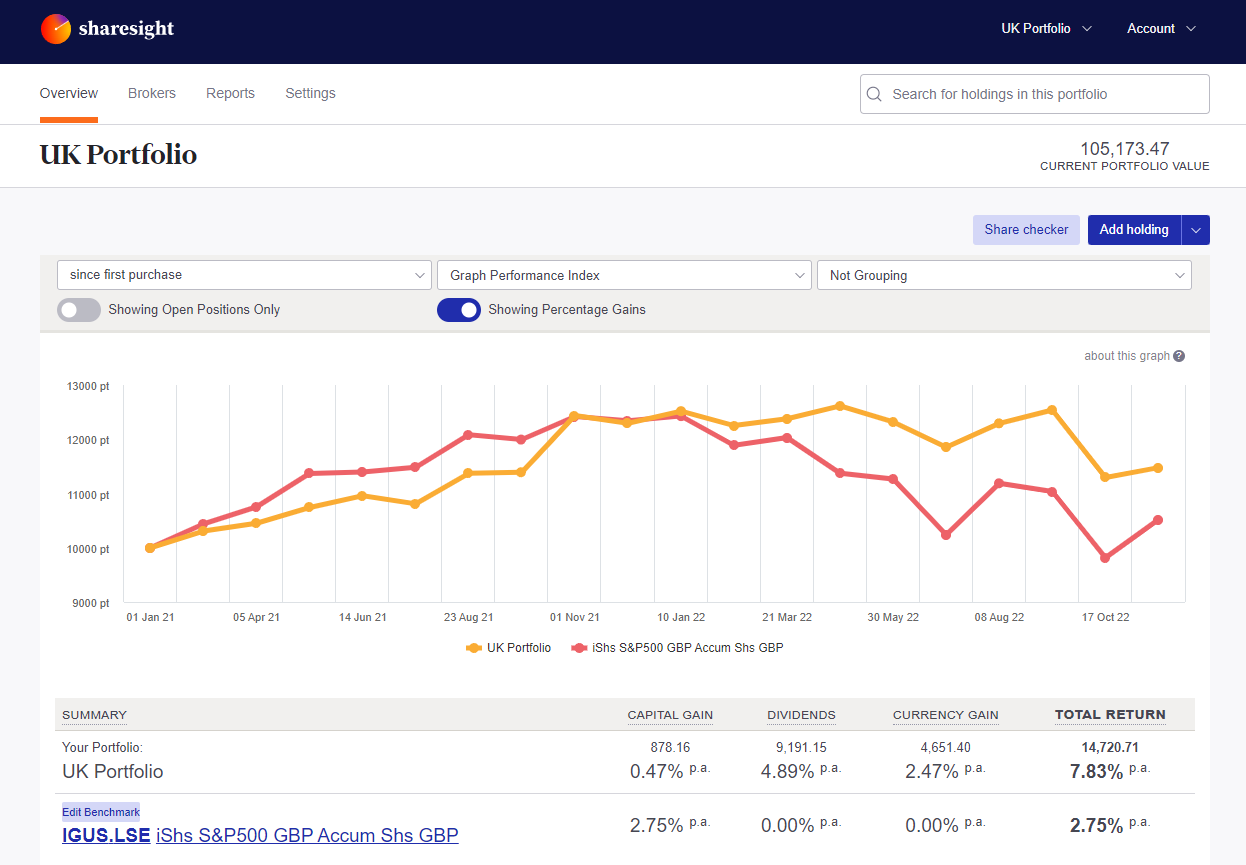Image resolution: width=1246 pixels, height=865 pixels.
Task: Open the Graph Performance Index dropdown
Action: tap(624, 274)
